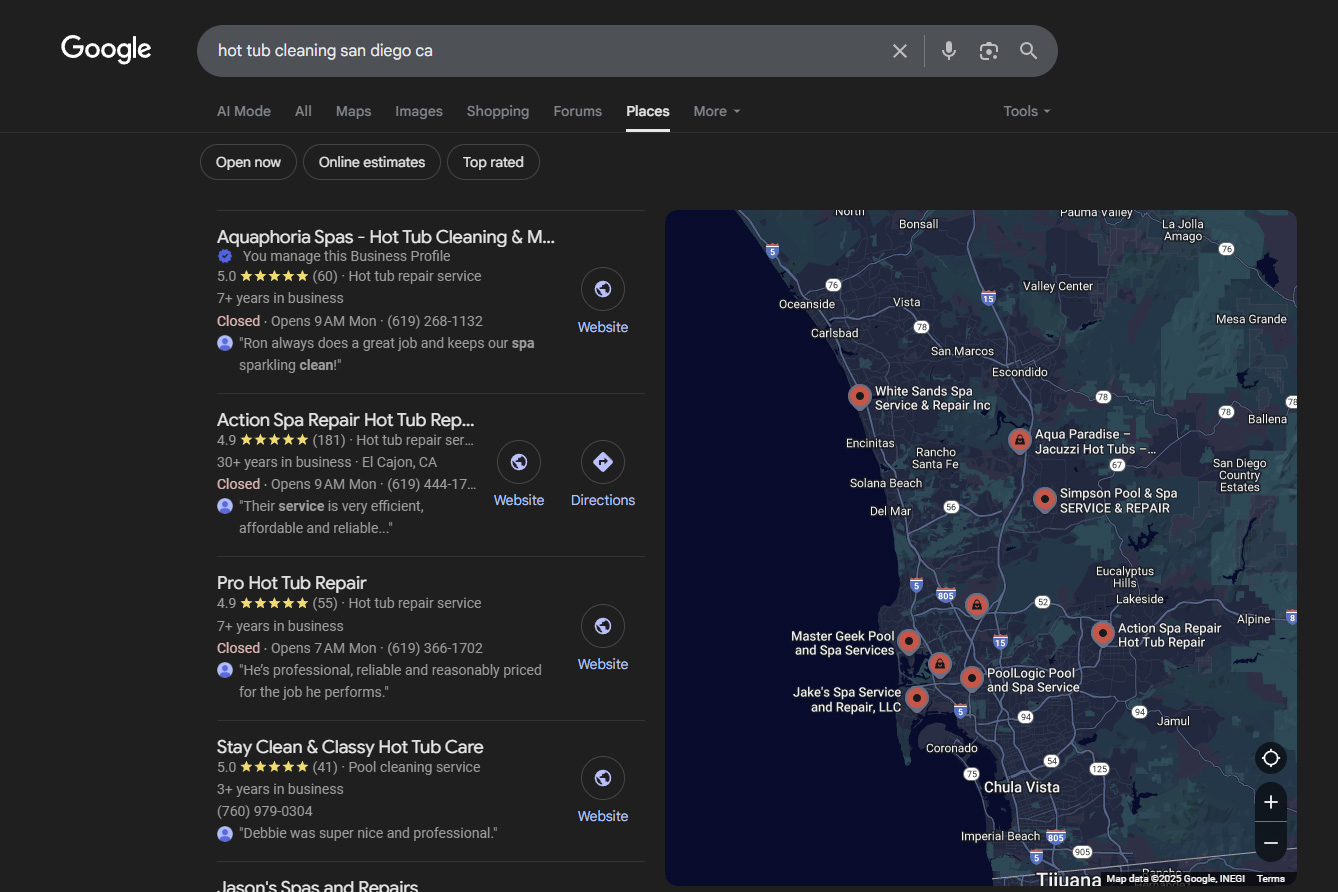Get directions to Action Spa Repair
1338x892 pixels.
(603, 462)
